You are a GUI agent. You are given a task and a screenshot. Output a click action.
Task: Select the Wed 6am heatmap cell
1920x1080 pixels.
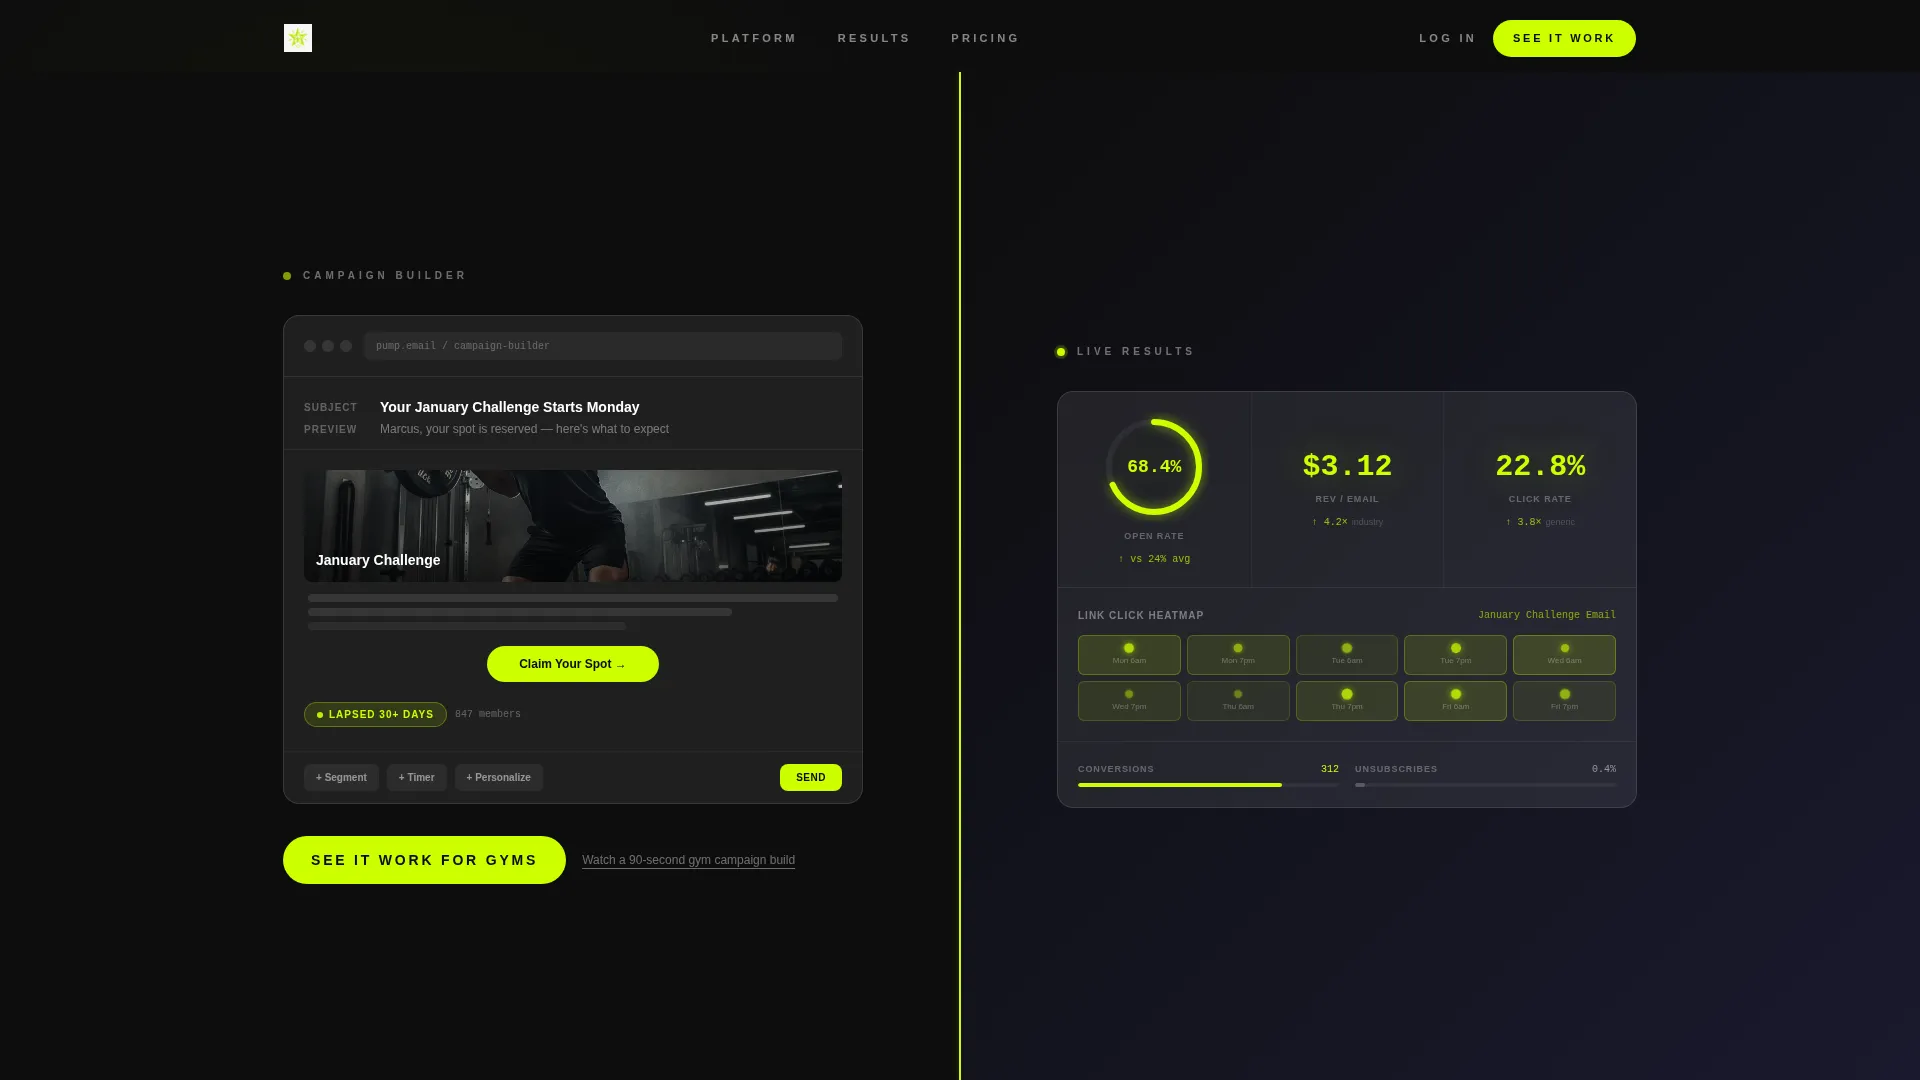[1564, 655]
